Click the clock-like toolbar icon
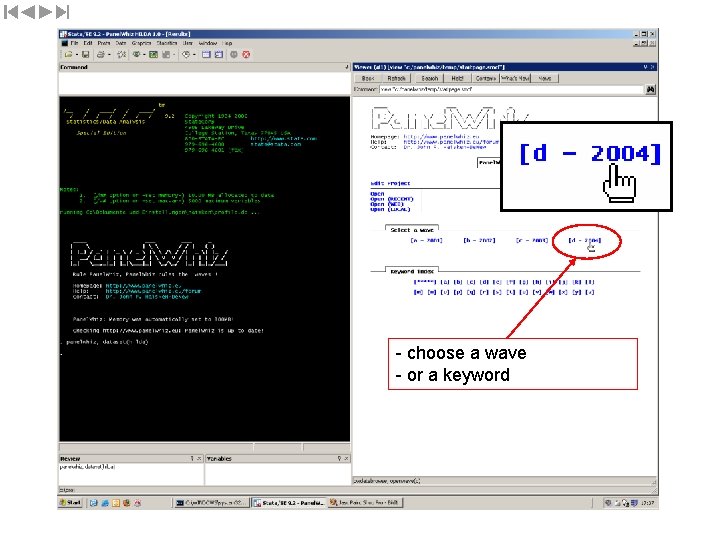The height and width of the screenshot is (540, 720). coord(186,55)
